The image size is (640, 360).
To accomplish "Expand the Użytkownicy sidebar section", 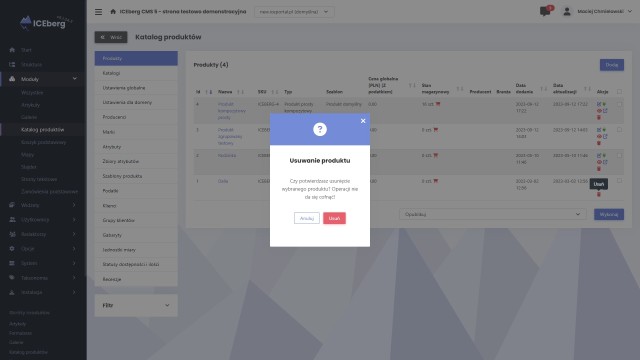I will [x=43, y=220].
